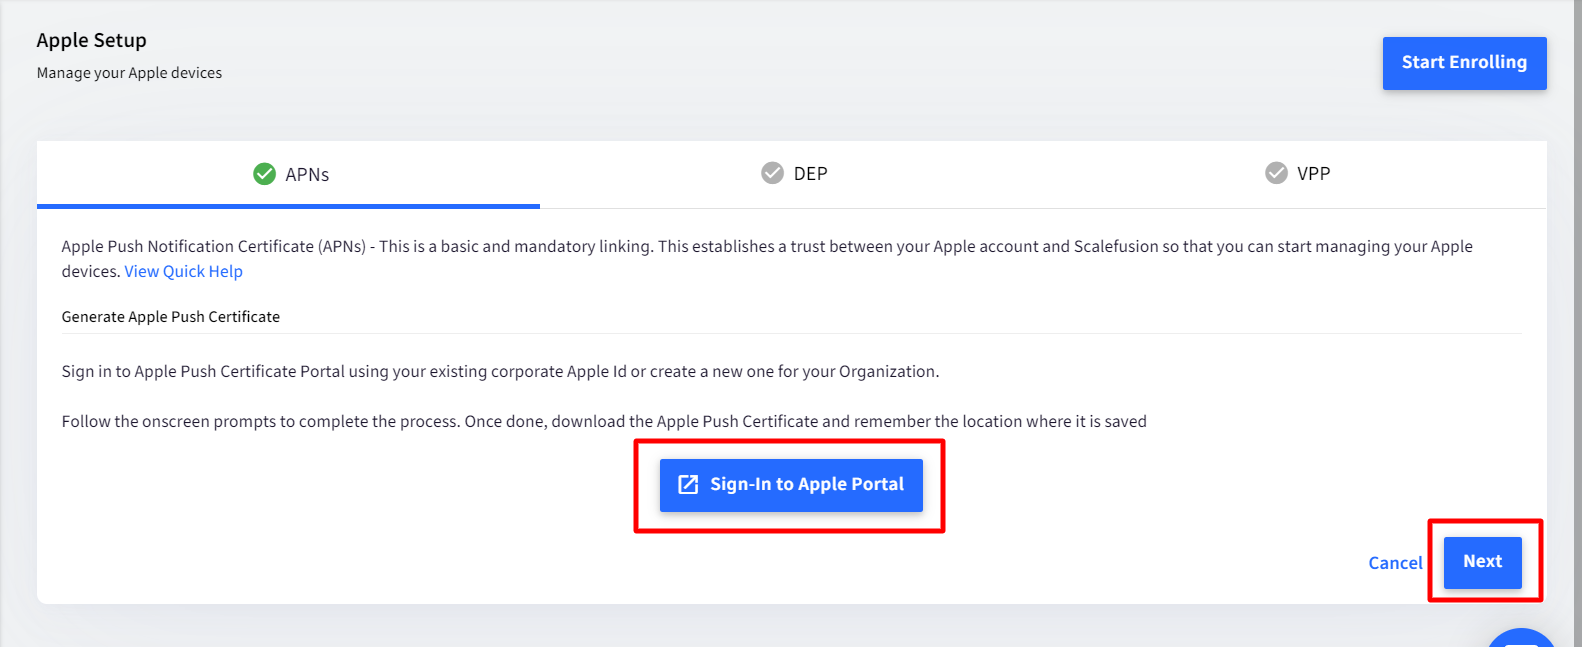Open the View Quick Help link

coord(183,272)
